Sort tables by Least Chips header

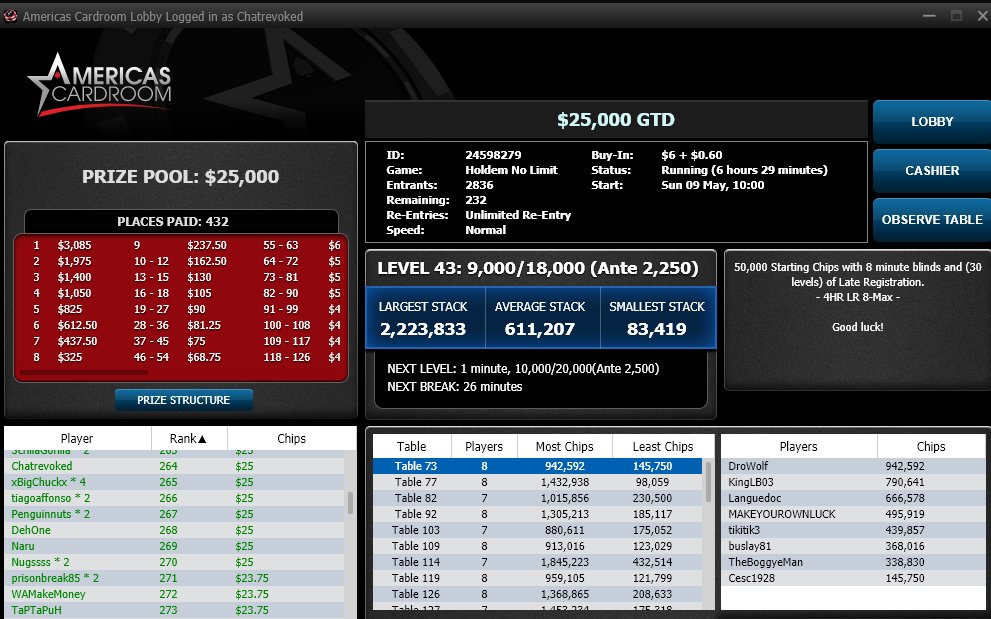pyautogui.click(x=662, y=446)
